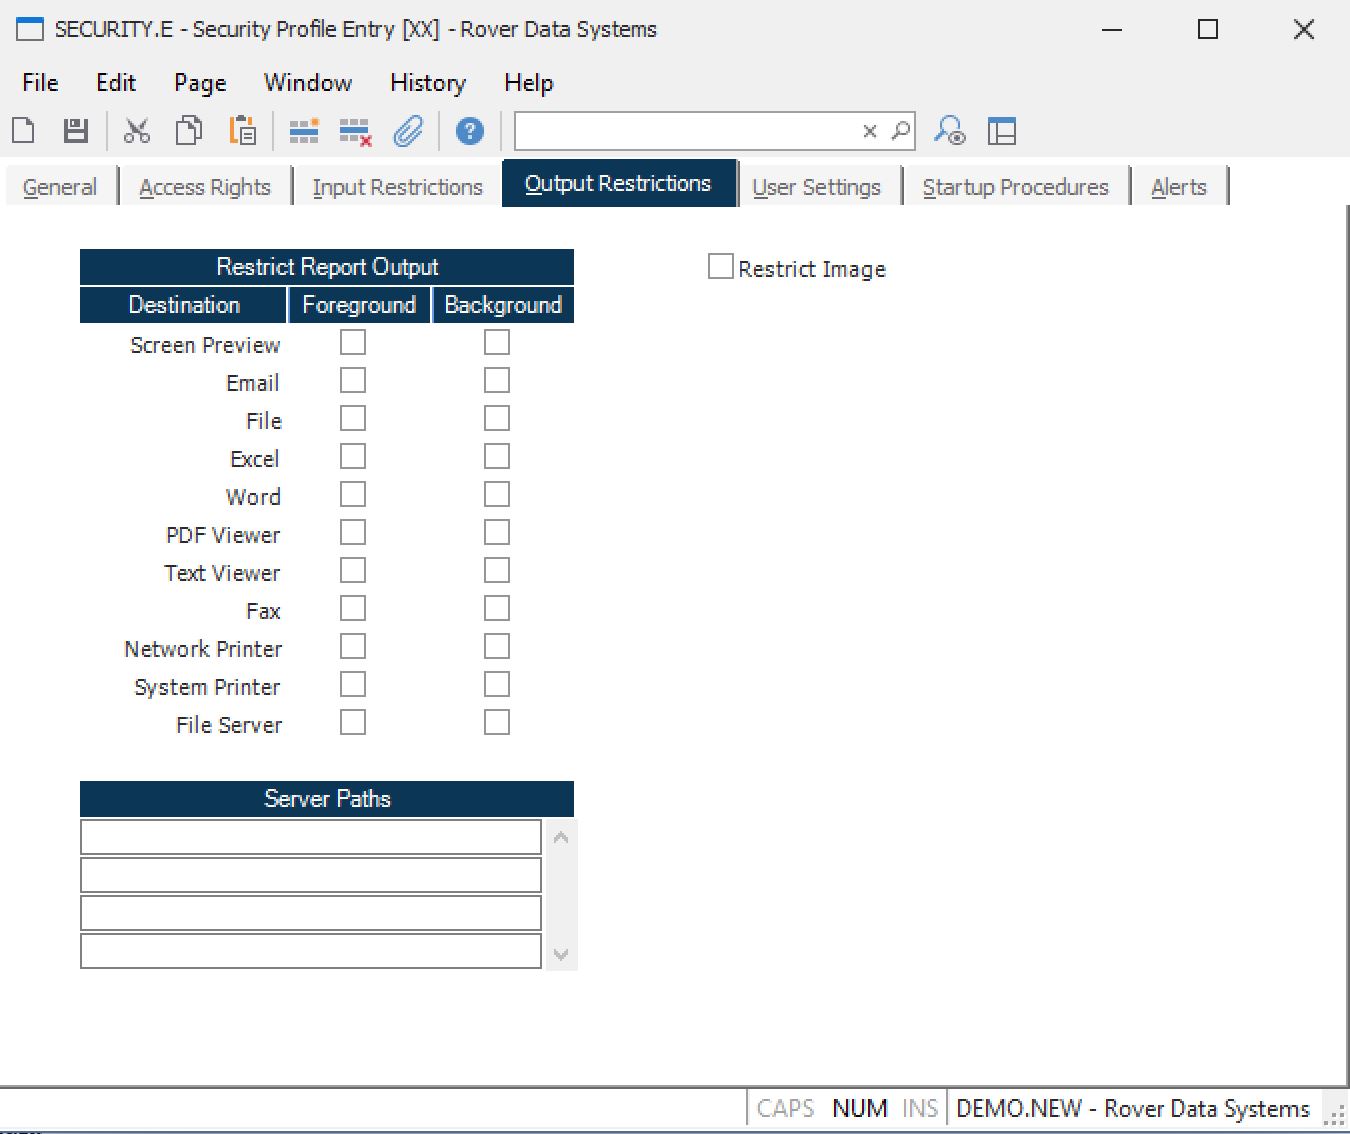Check Background box for Email
The width and height of the screenshot is (1350, 1134).
497,381
